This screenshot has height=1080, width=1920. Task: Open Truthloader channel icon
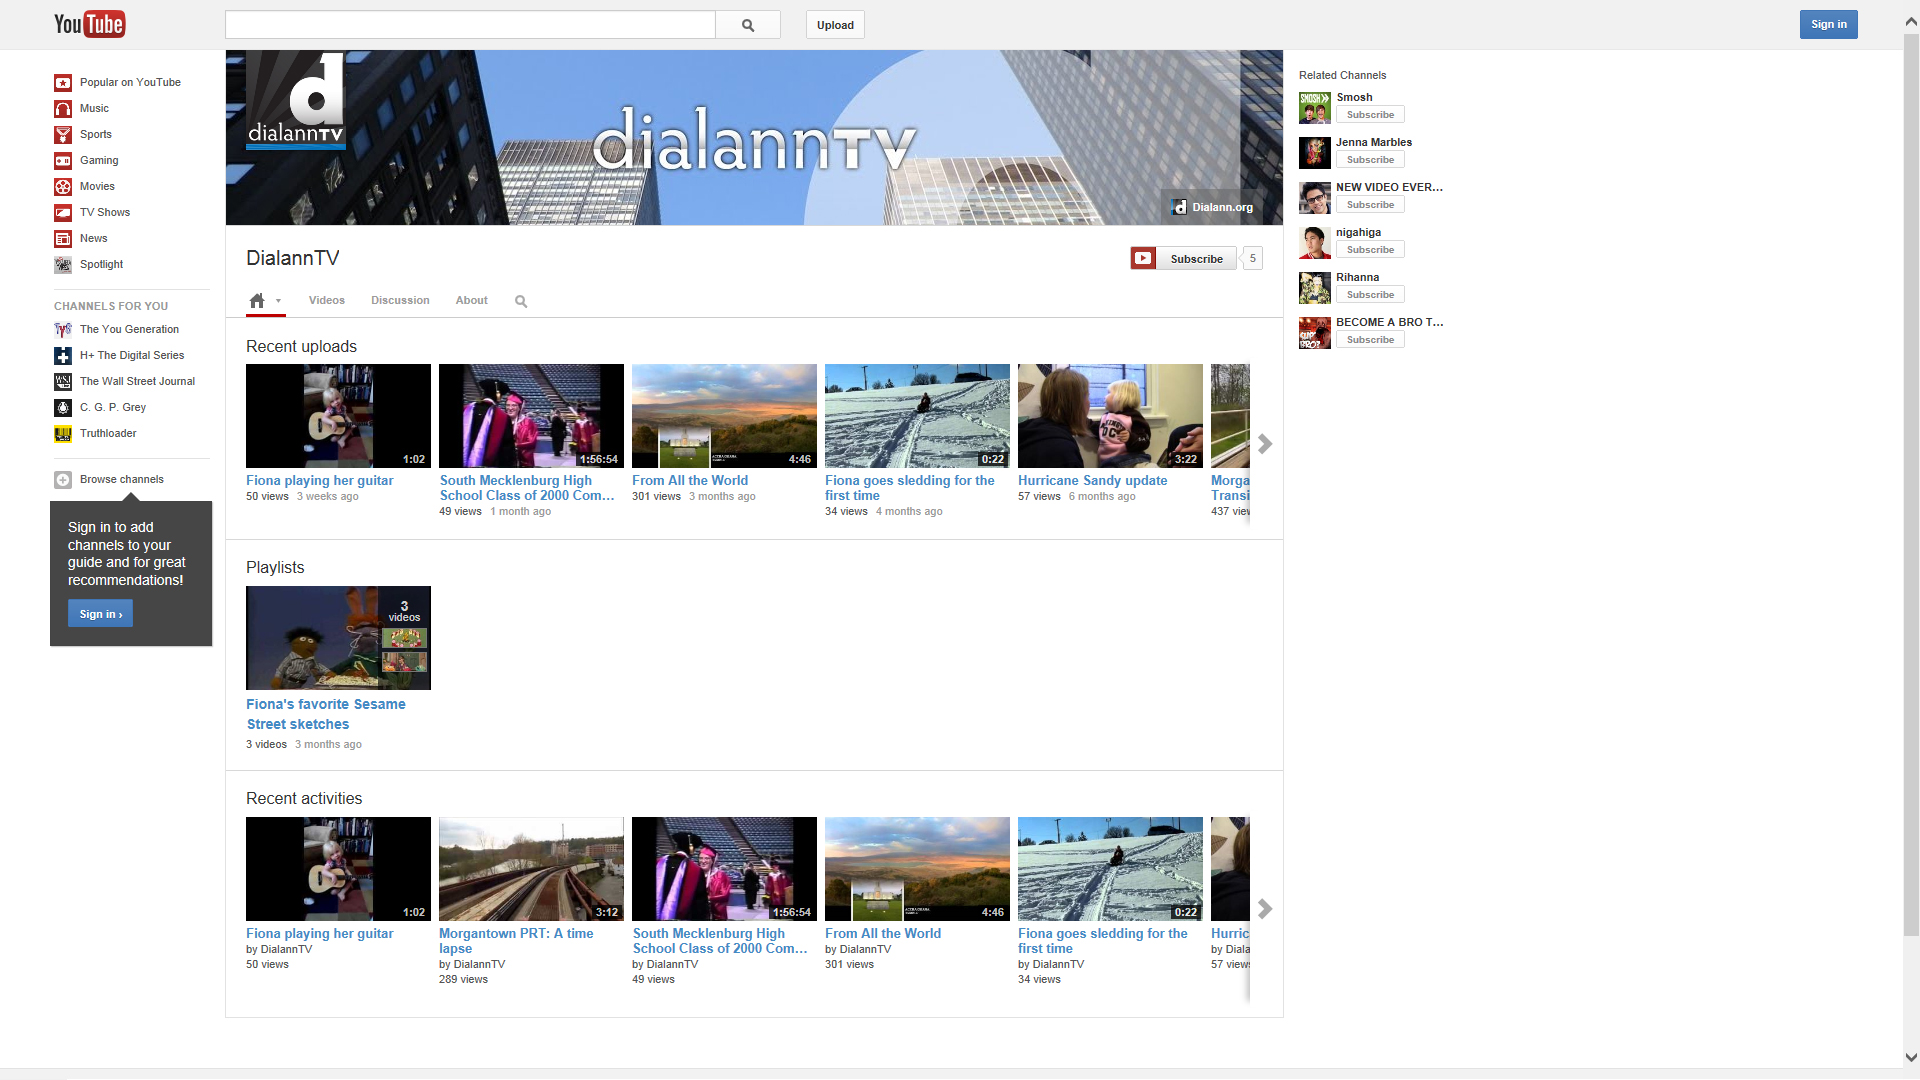coord(63,433)
